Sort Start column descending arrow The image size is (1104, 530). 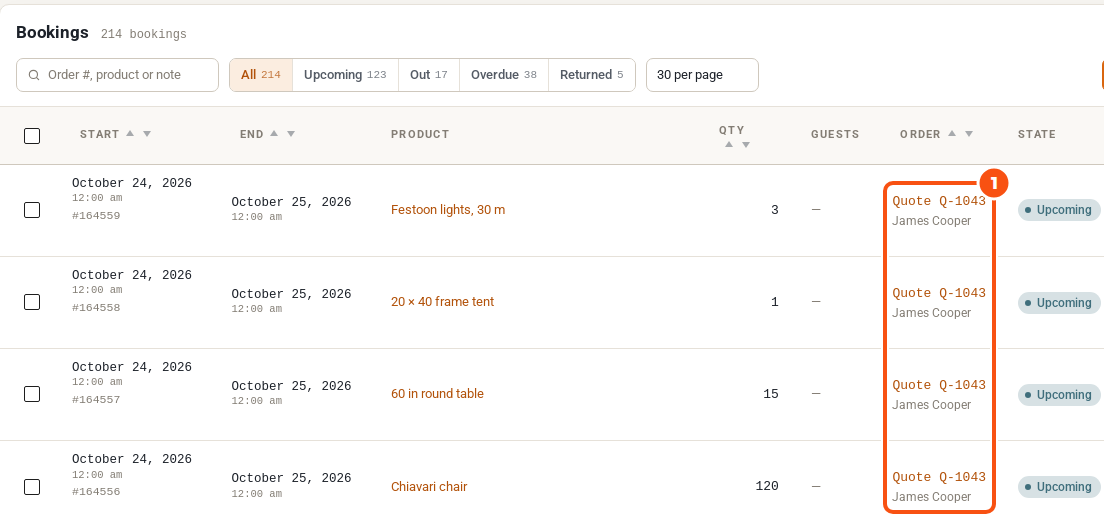tap(146, 134)
